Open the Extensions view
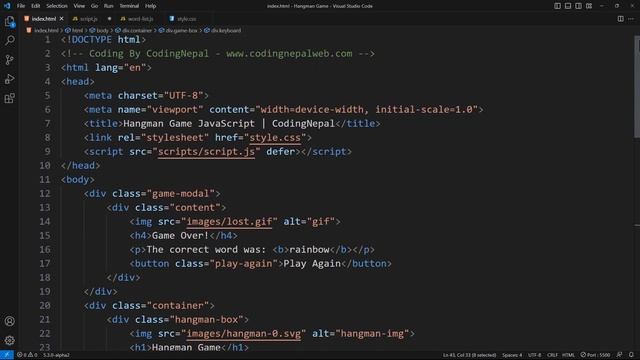The image size is (640, 360). (x=9, y=98)
